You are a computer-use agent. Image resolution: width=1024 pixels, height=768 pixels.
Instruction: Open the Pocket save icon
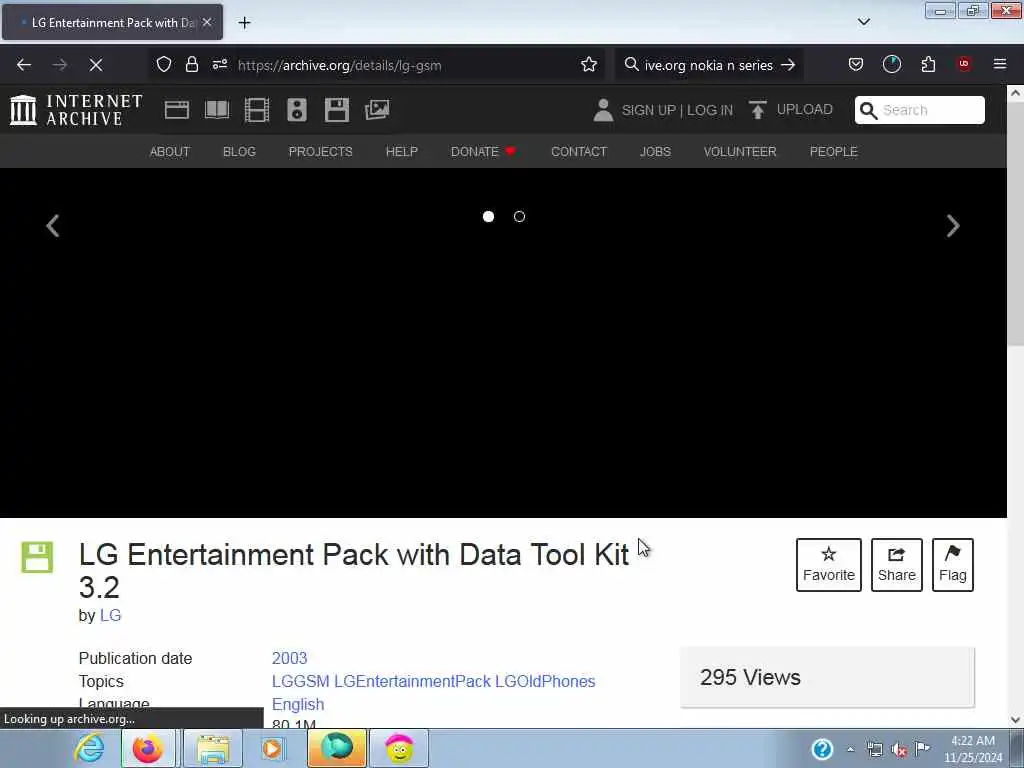[856, 65]
